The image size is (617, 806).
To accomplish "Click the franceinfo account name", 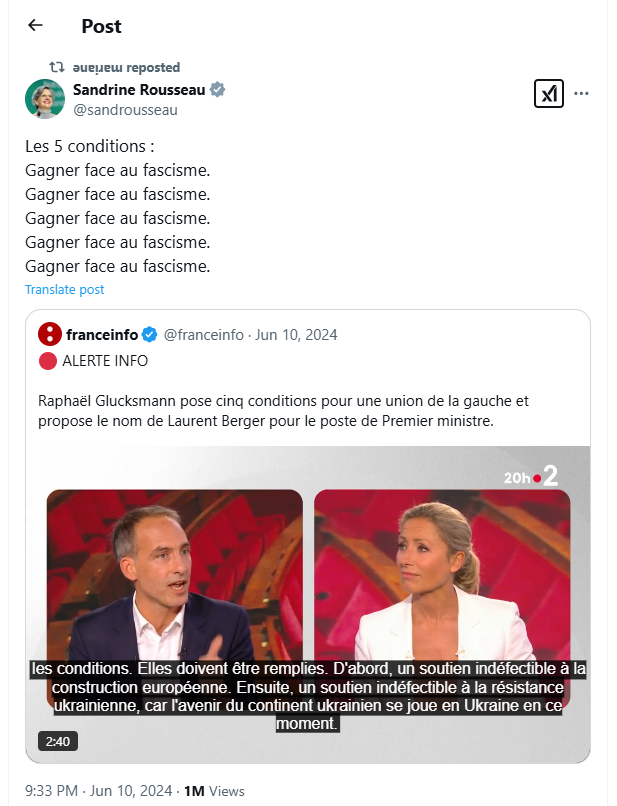I will pos(102,334).
